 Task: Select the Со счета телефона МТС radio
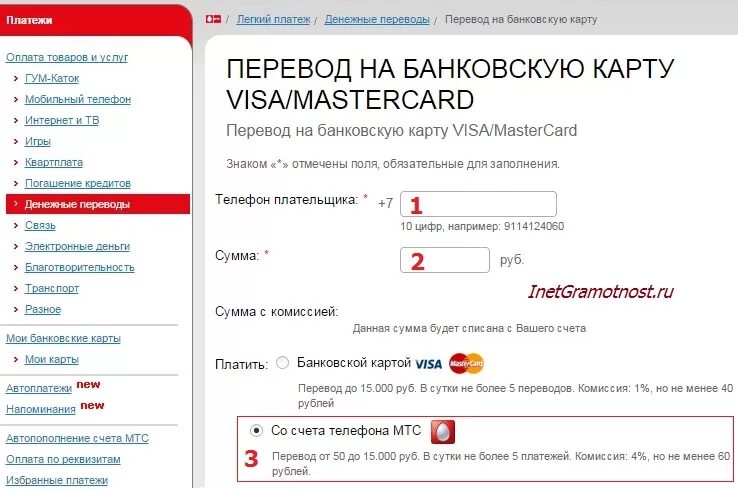(x=256, y=430)
